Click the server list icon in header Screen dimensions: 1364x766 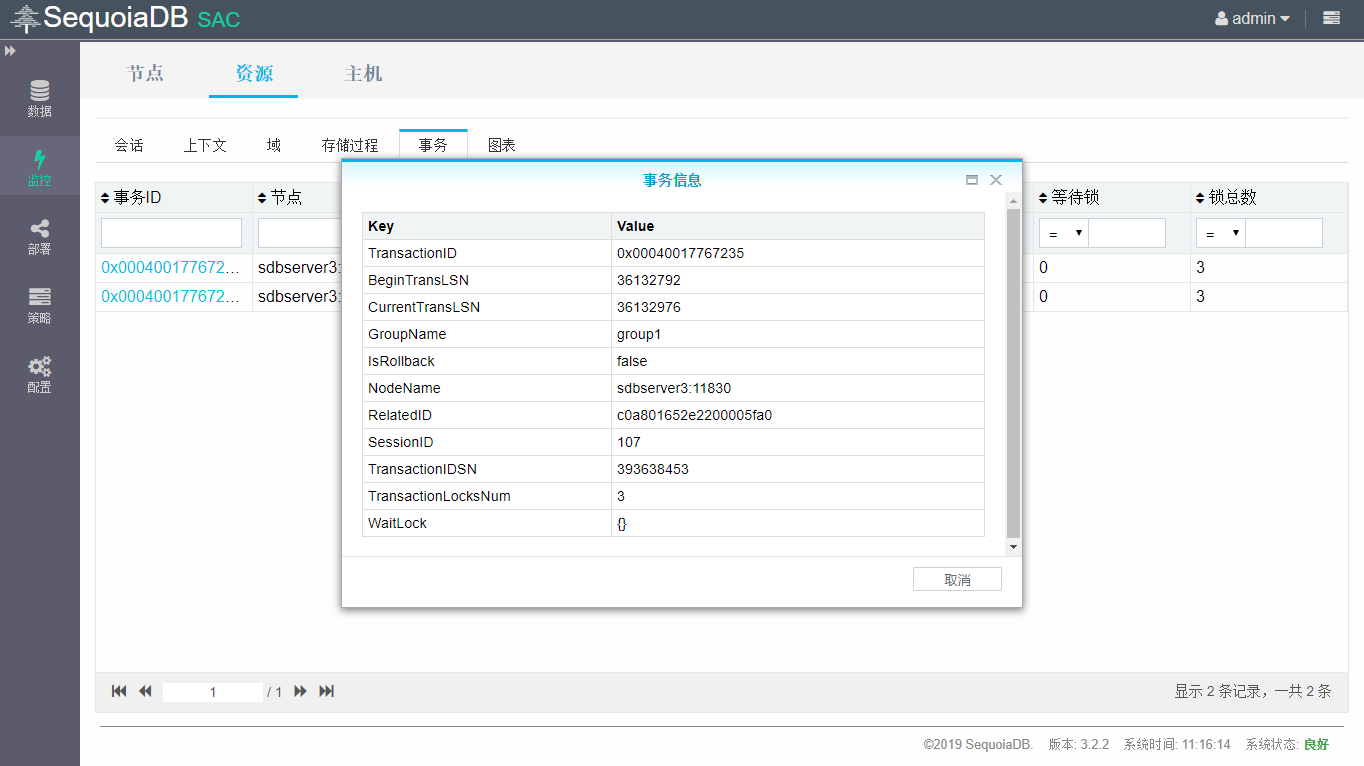pos(1331,18)
